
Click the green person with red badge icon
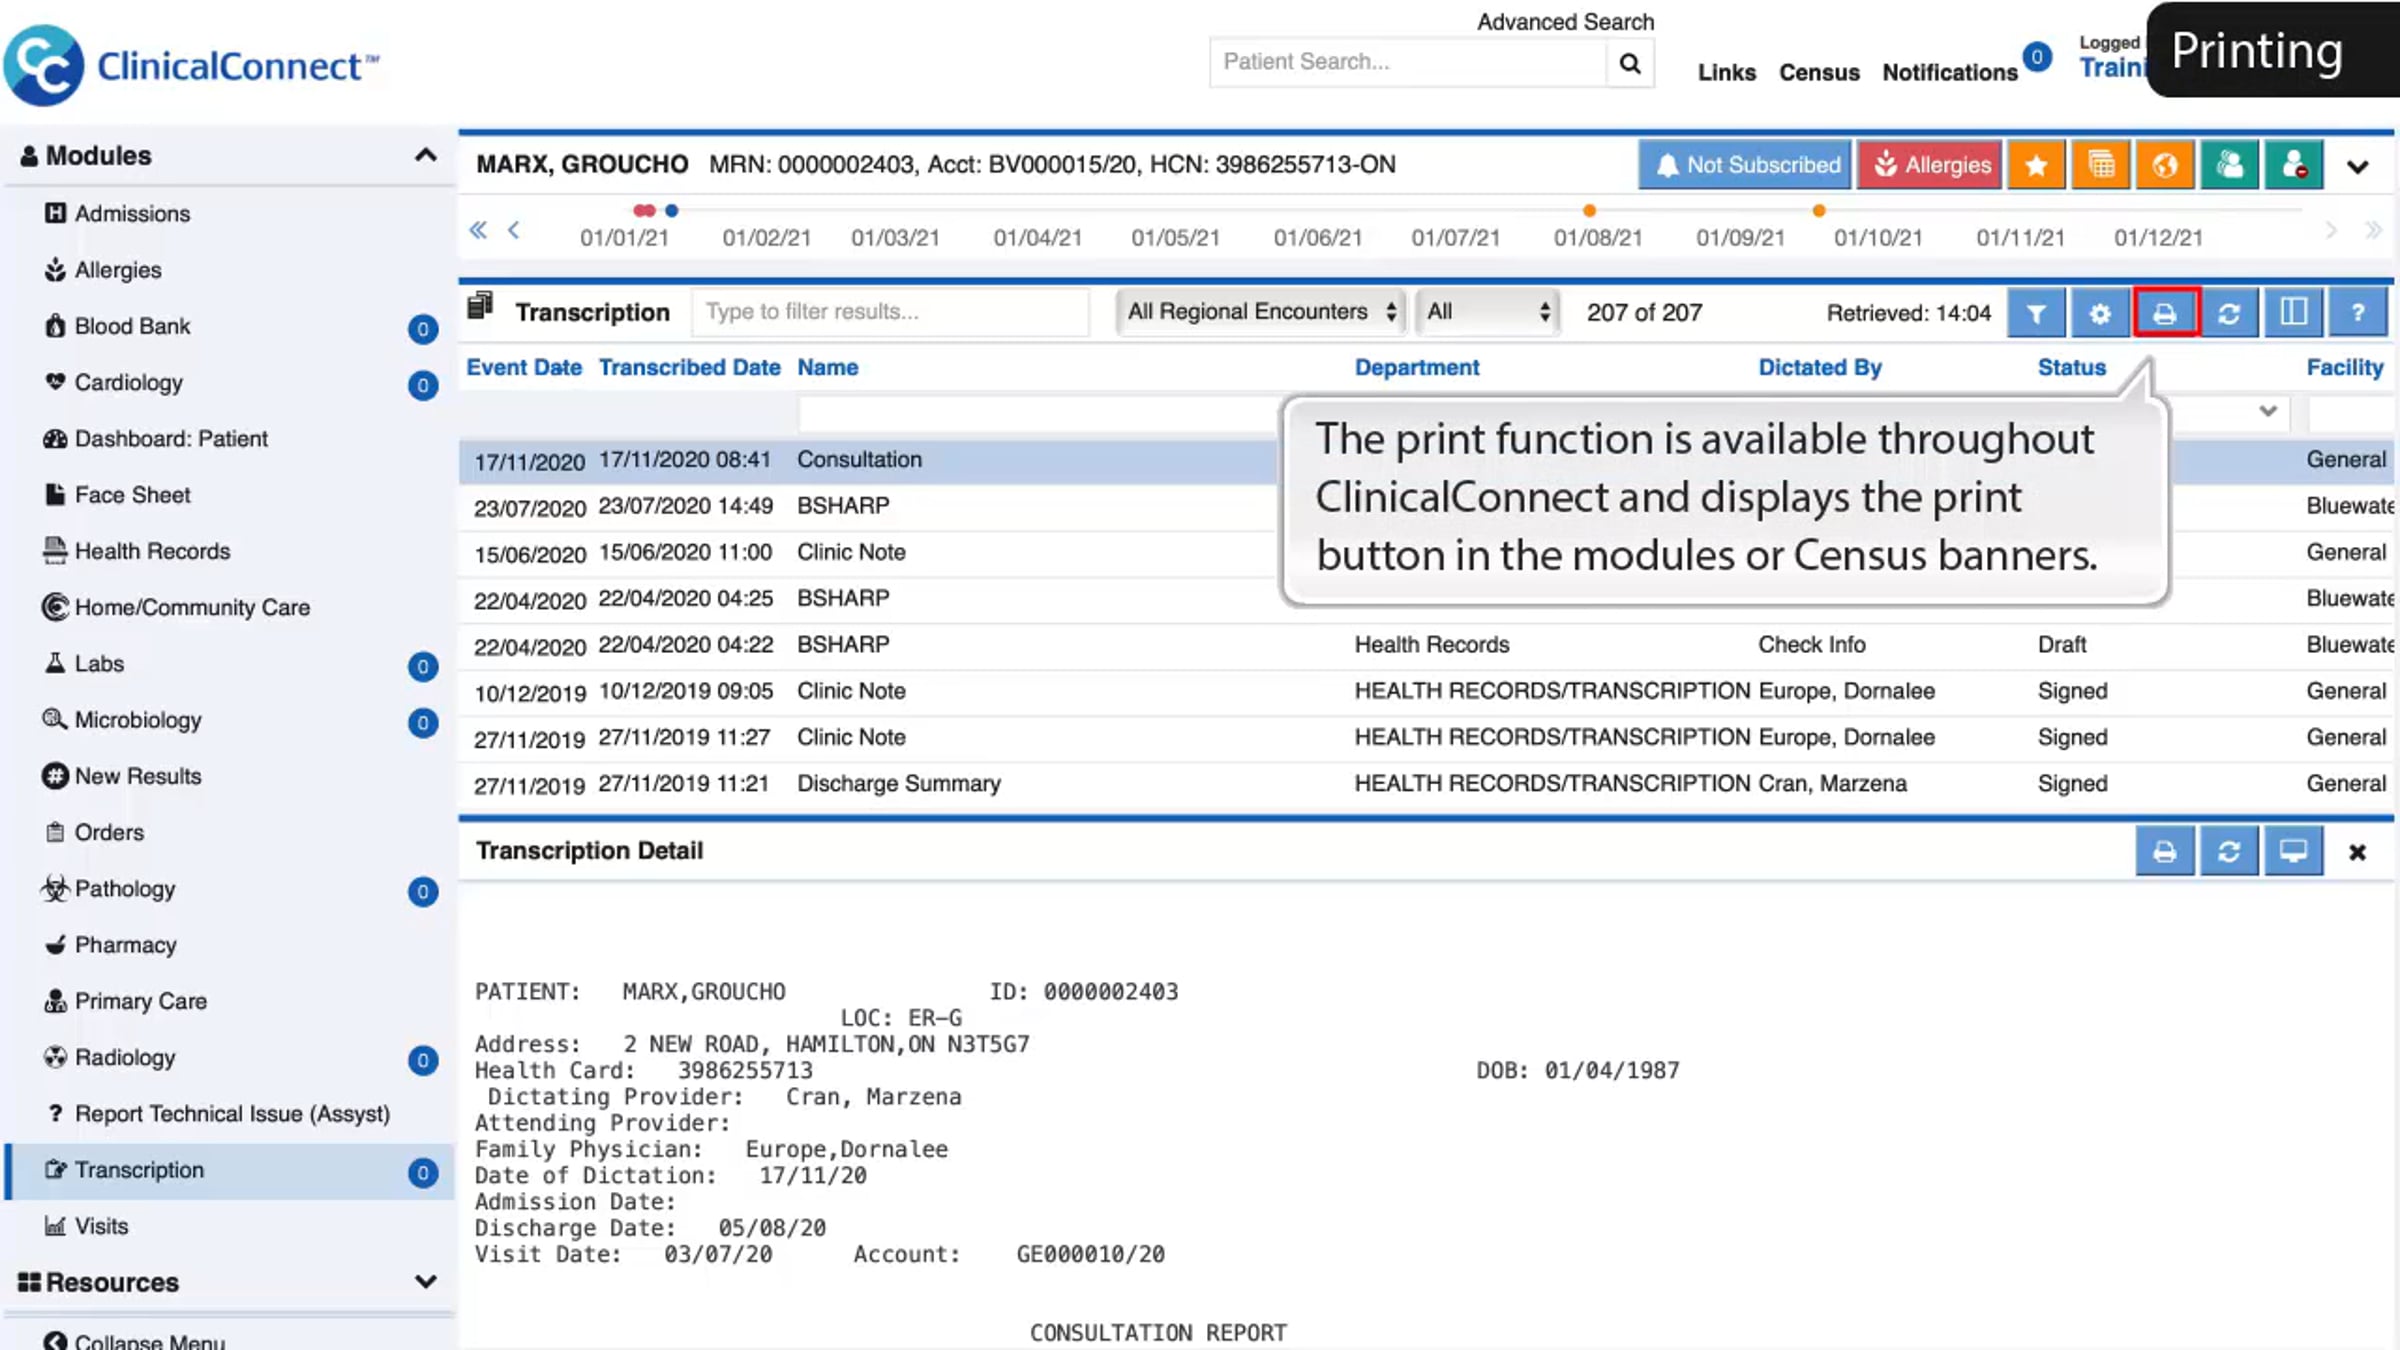[x=2294, y=165]
